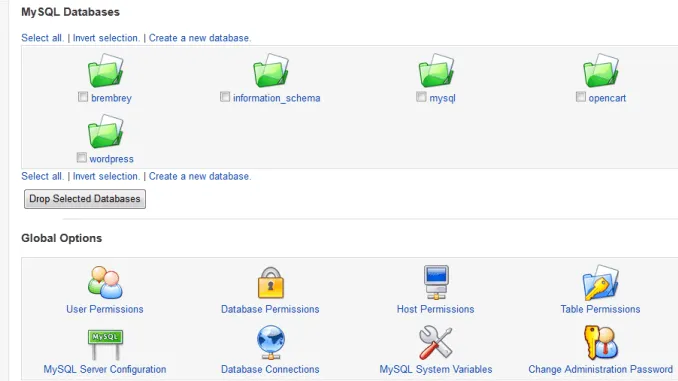The image size is (678, 381).
Task: Tick the information_schema database checkbox
Action: 225,97
